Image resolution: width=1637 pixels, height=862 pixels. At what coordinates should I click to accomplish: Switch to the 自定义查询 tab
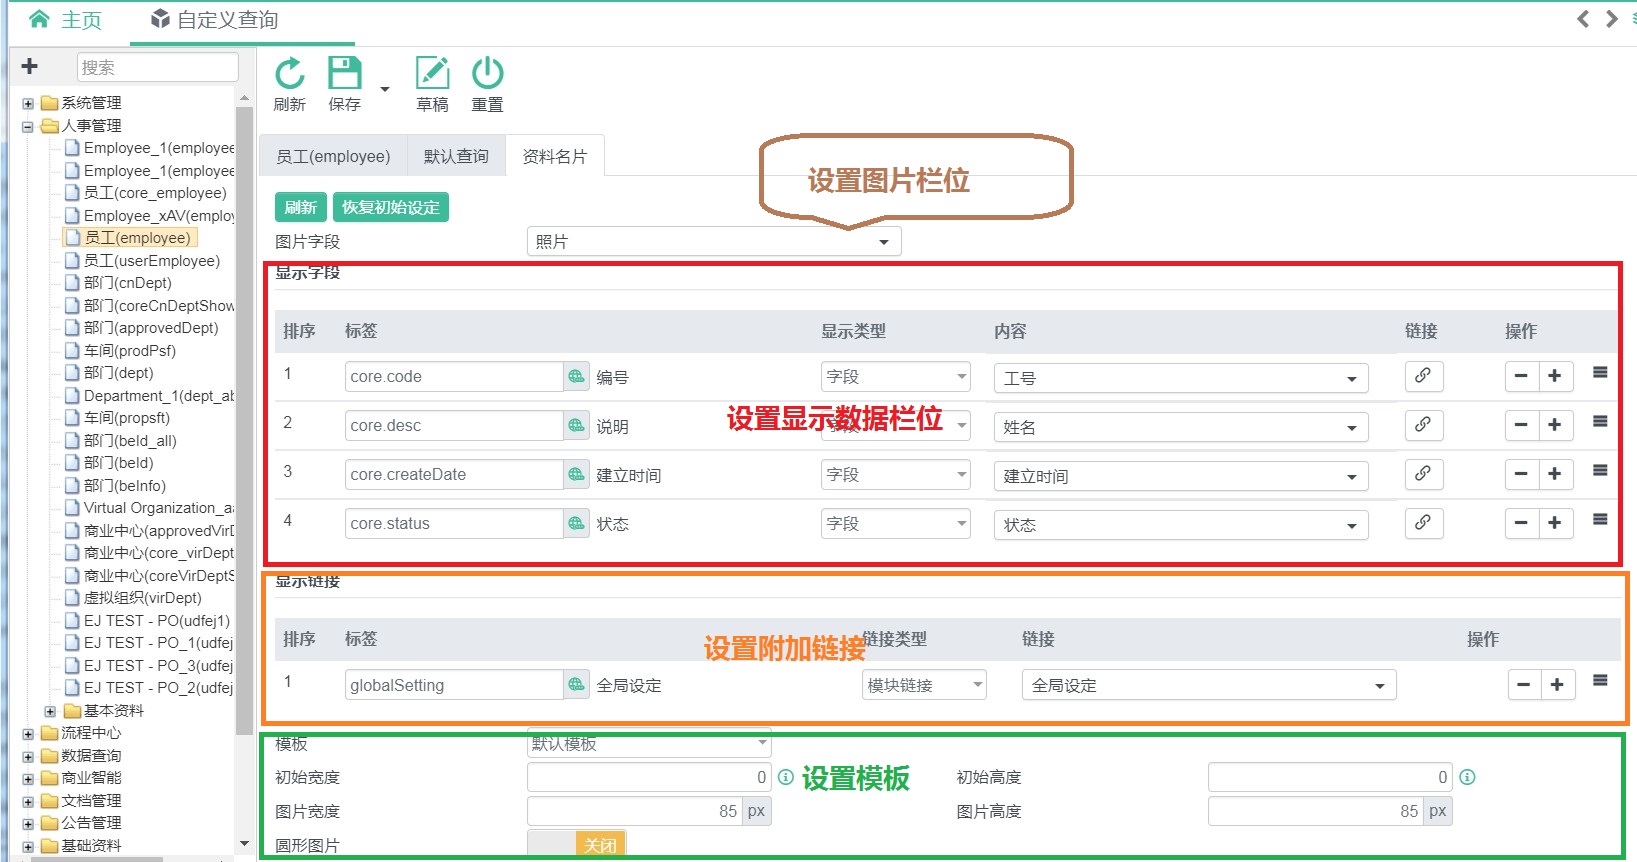click(214, 20)
